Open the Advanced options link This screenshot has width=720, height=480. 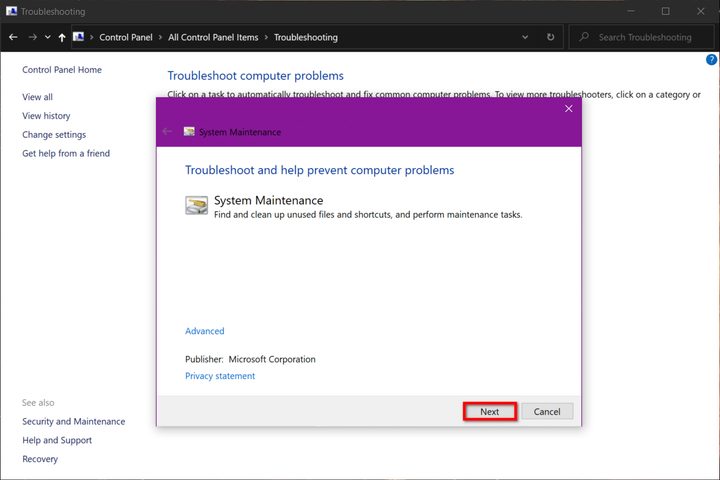pos(205,331)
